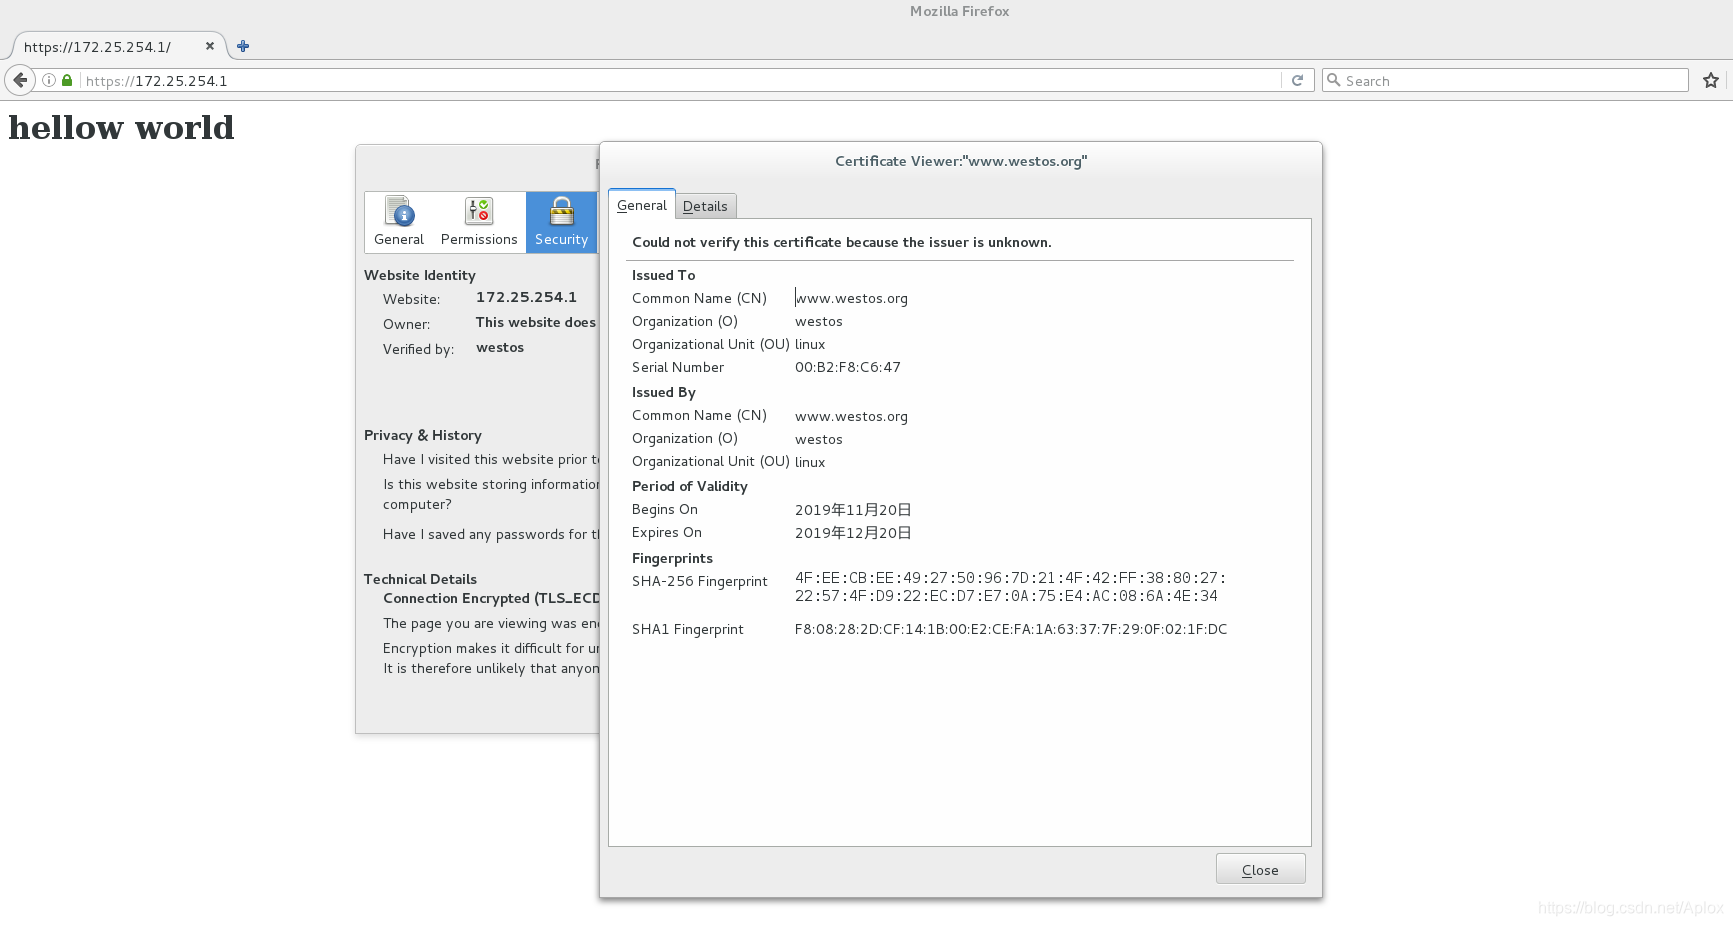The image size is (1733, 926).
Task: Click Connection Encrypted line in Technical Details
Action: [x=491, y=598]
